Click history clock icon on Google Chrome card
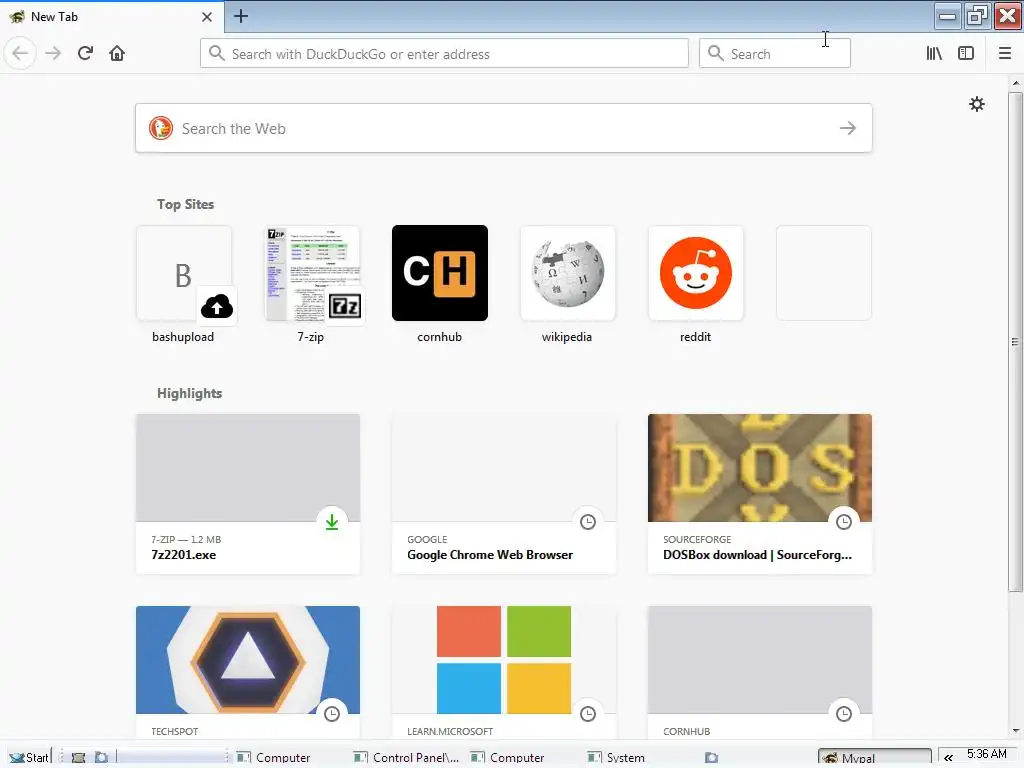Image resolution: width=1024 pixels, height=768 pixels. click(x=588, y=522)
